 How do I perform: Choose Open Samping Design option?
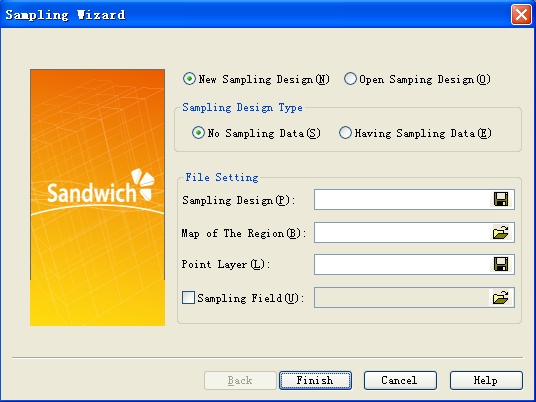click(x=350, y=79)
